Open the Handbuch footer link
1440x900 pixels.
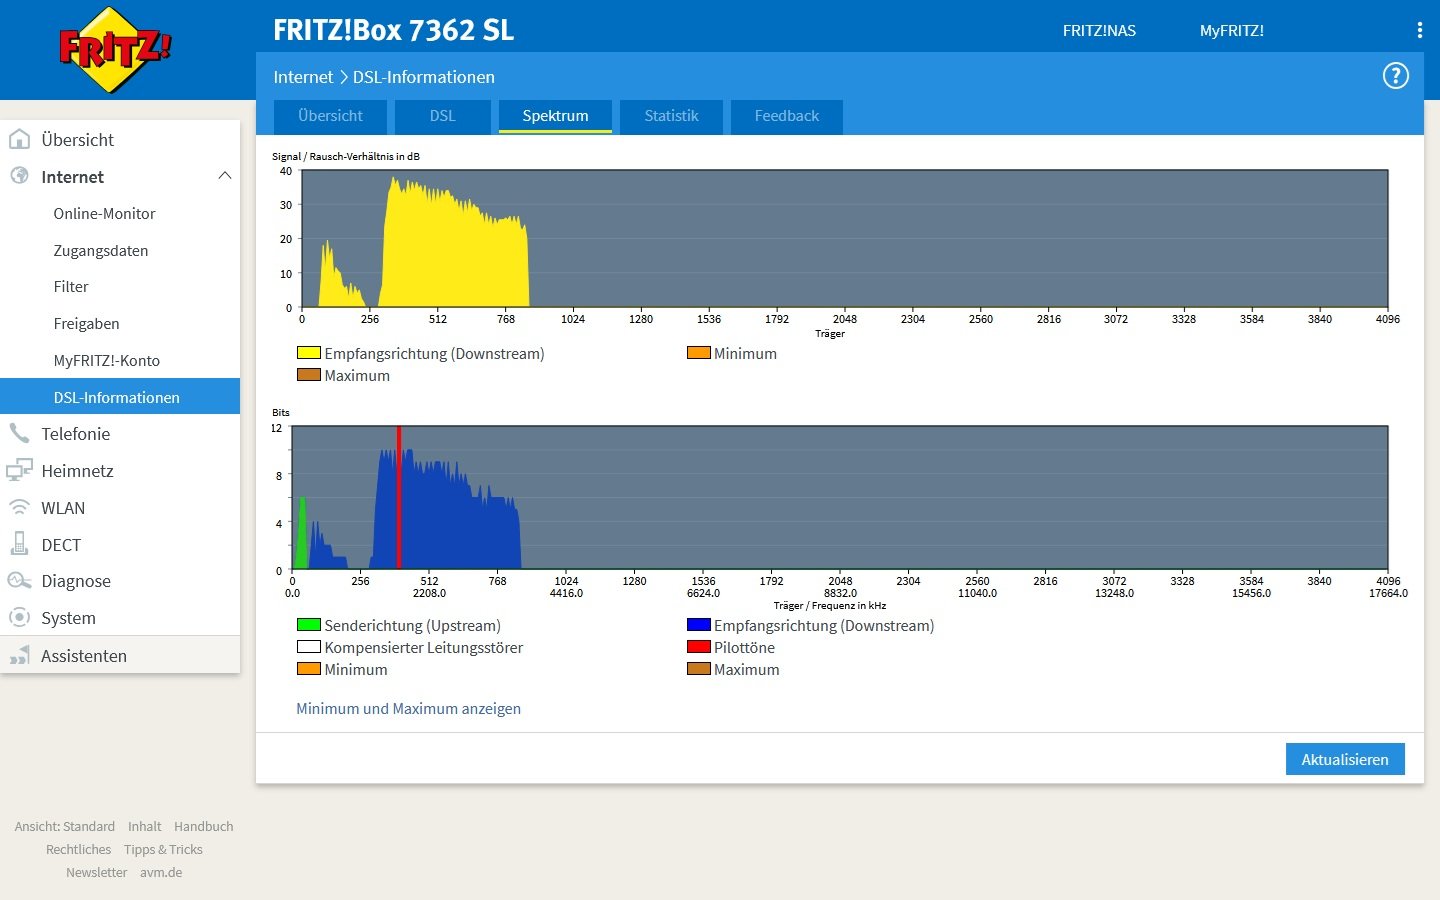203,826
